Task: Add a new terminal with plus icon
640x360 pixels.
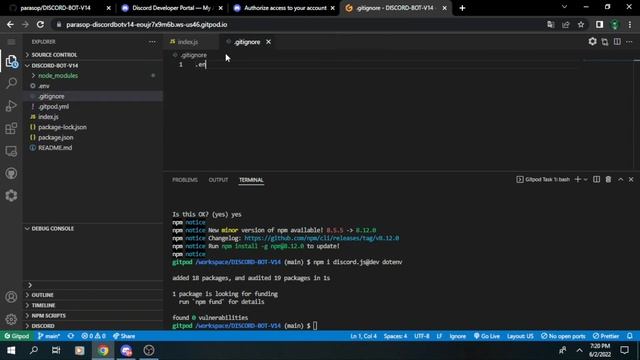Action: (x=578, y=180)
